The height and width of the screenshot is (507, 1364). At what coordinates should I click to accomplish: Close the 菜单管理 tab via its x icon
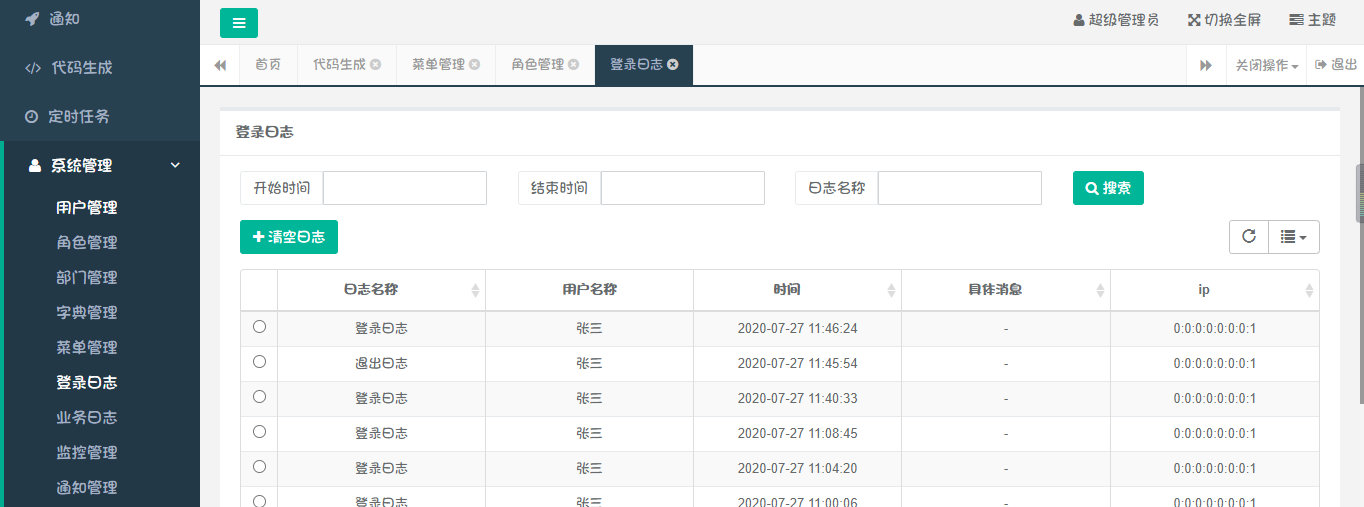pyautogui.click(x=474, y=64)
